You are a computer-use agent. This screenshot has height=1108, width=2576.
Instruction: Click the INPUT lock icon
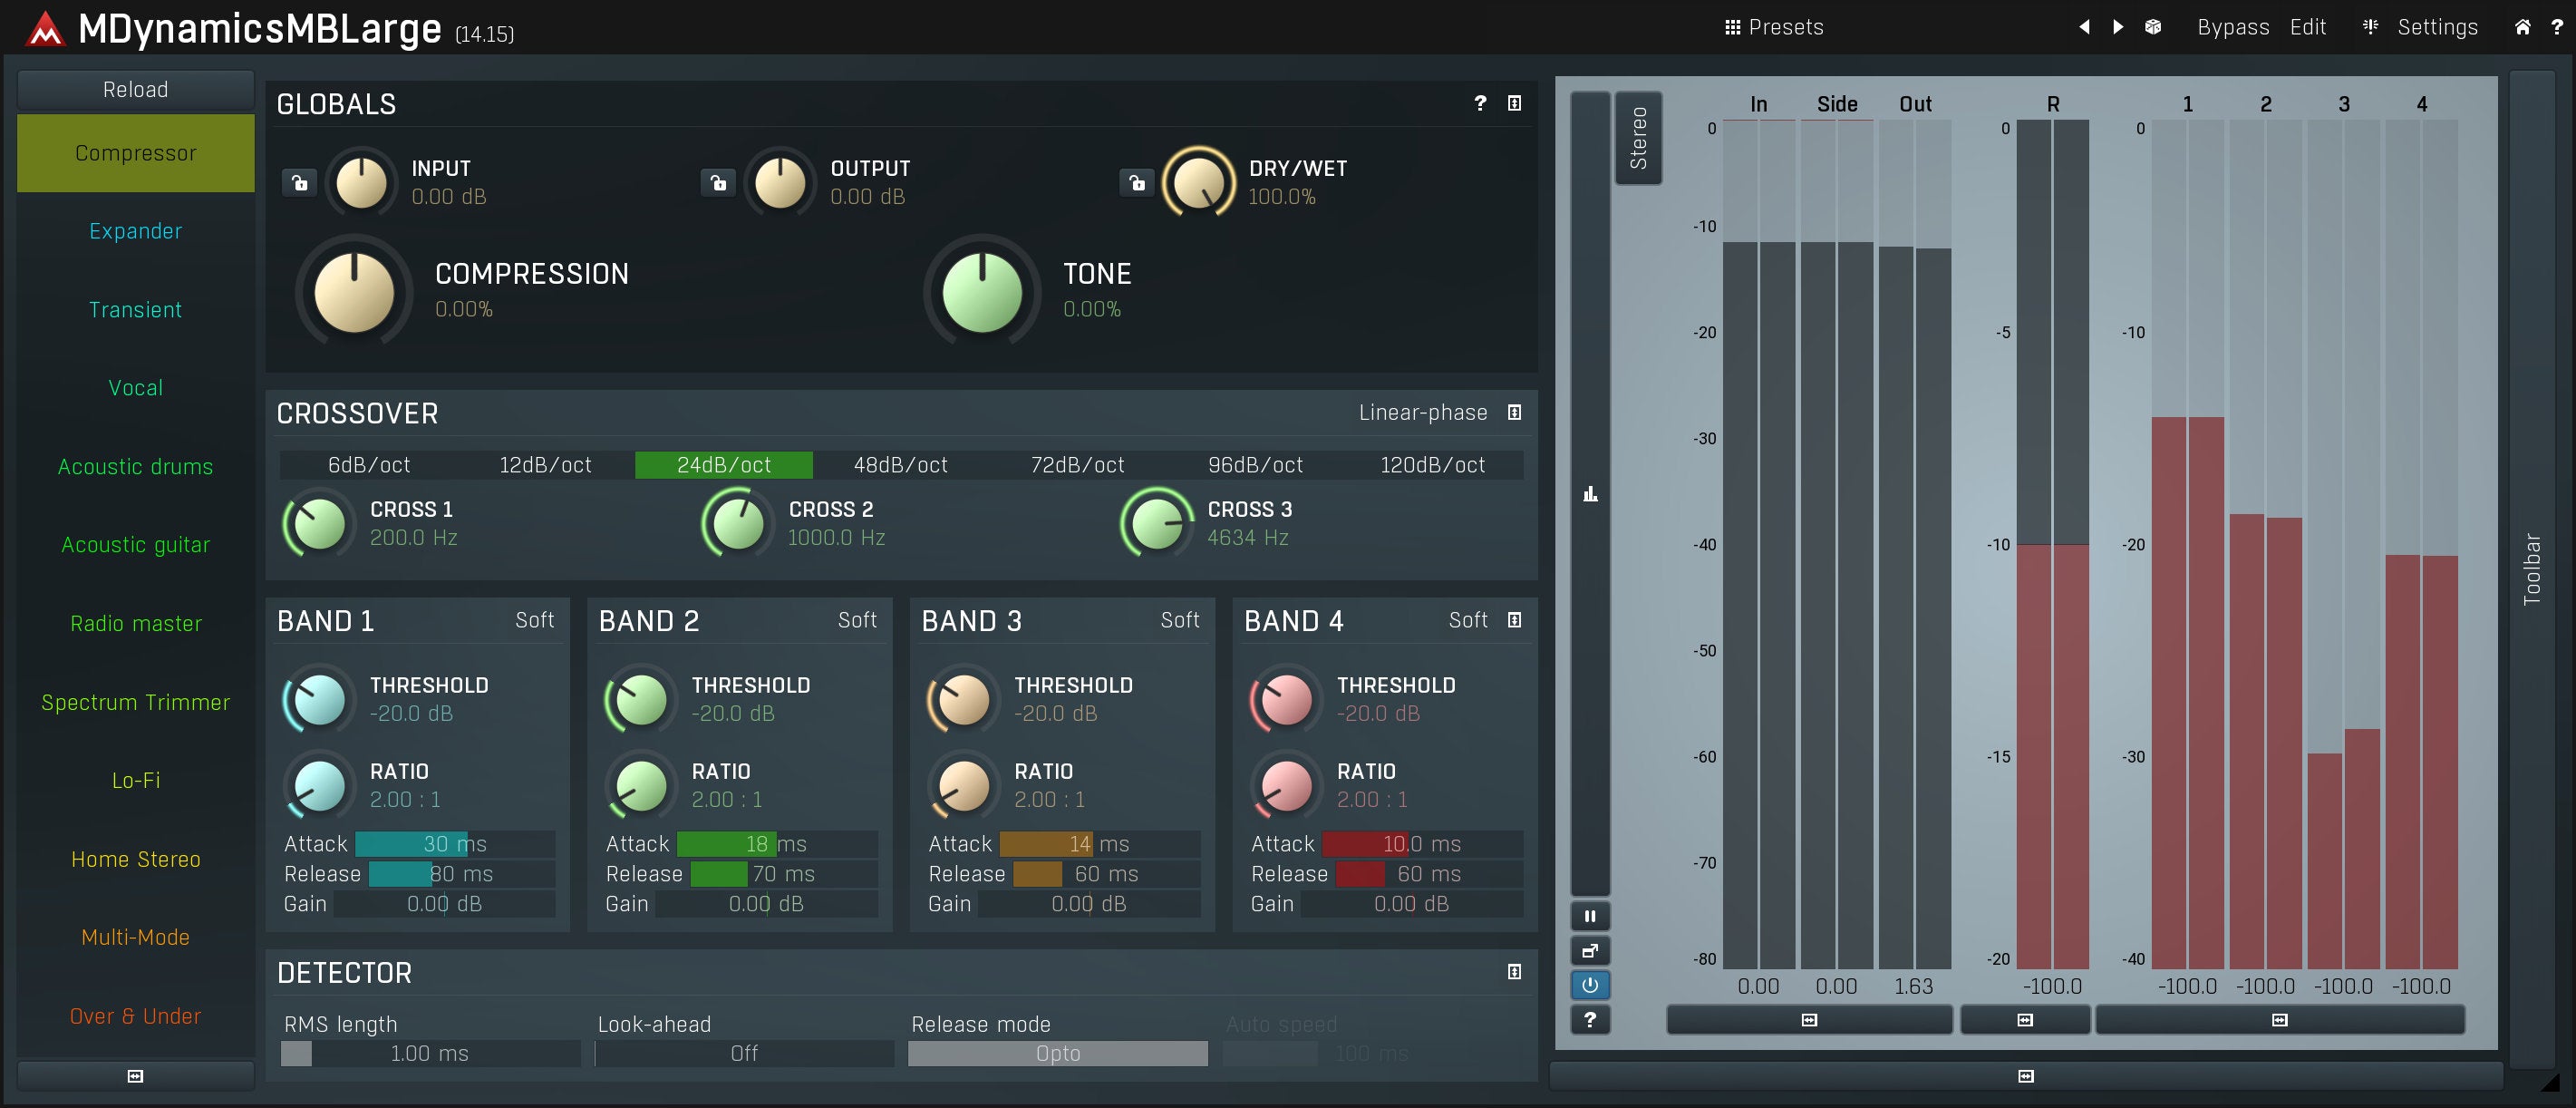(x=299, y=182)
